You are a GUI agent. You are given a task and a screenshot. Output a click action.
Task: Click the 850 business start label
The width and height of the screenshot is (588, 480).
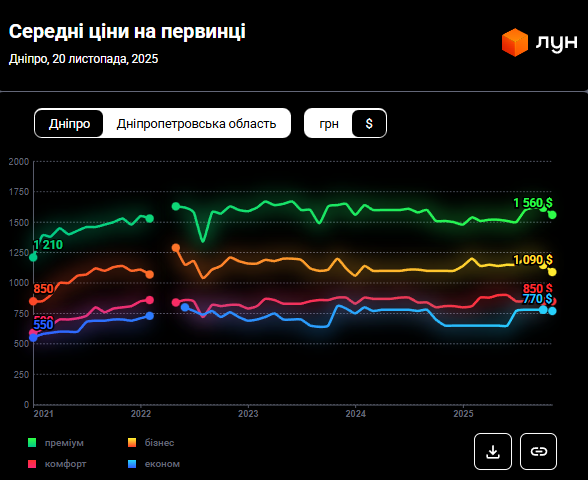44,289
